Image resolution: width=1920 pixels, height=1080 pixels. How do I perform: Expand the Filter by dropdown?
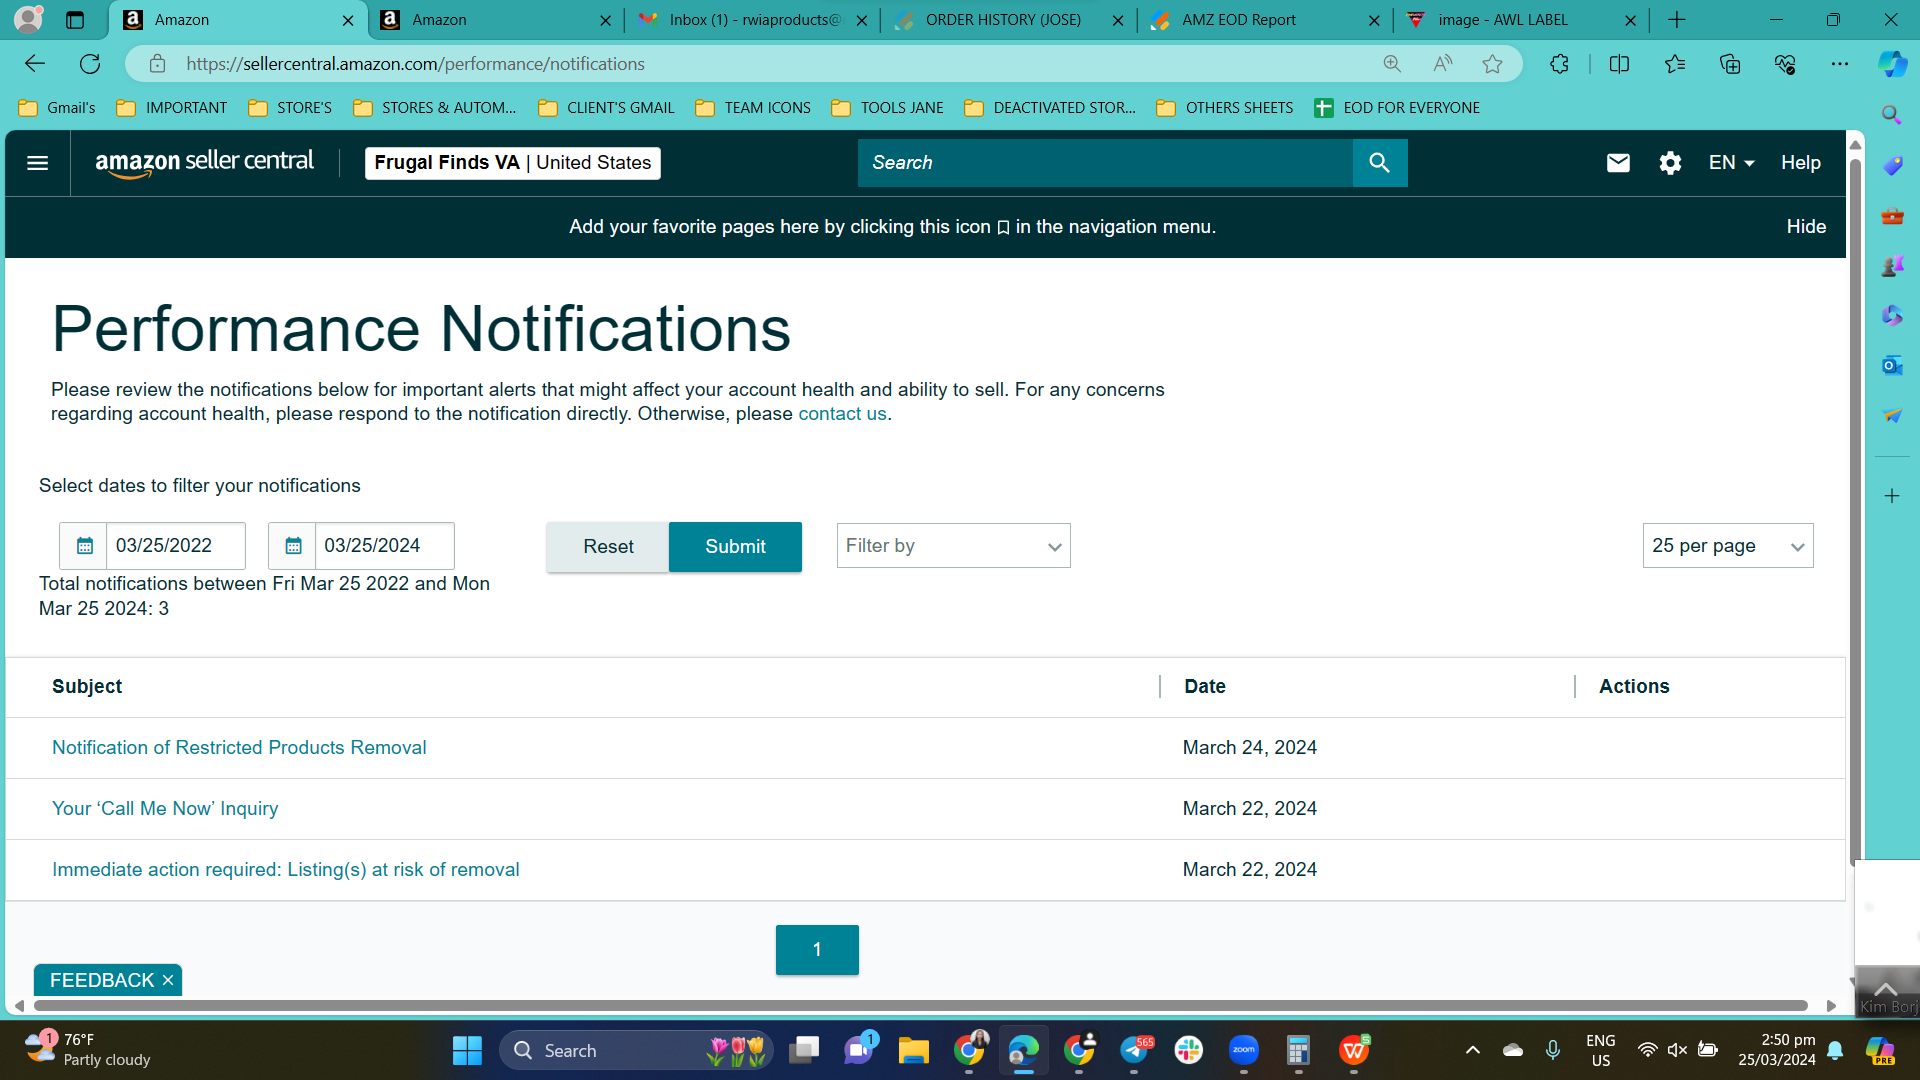[x=953, y=546]
